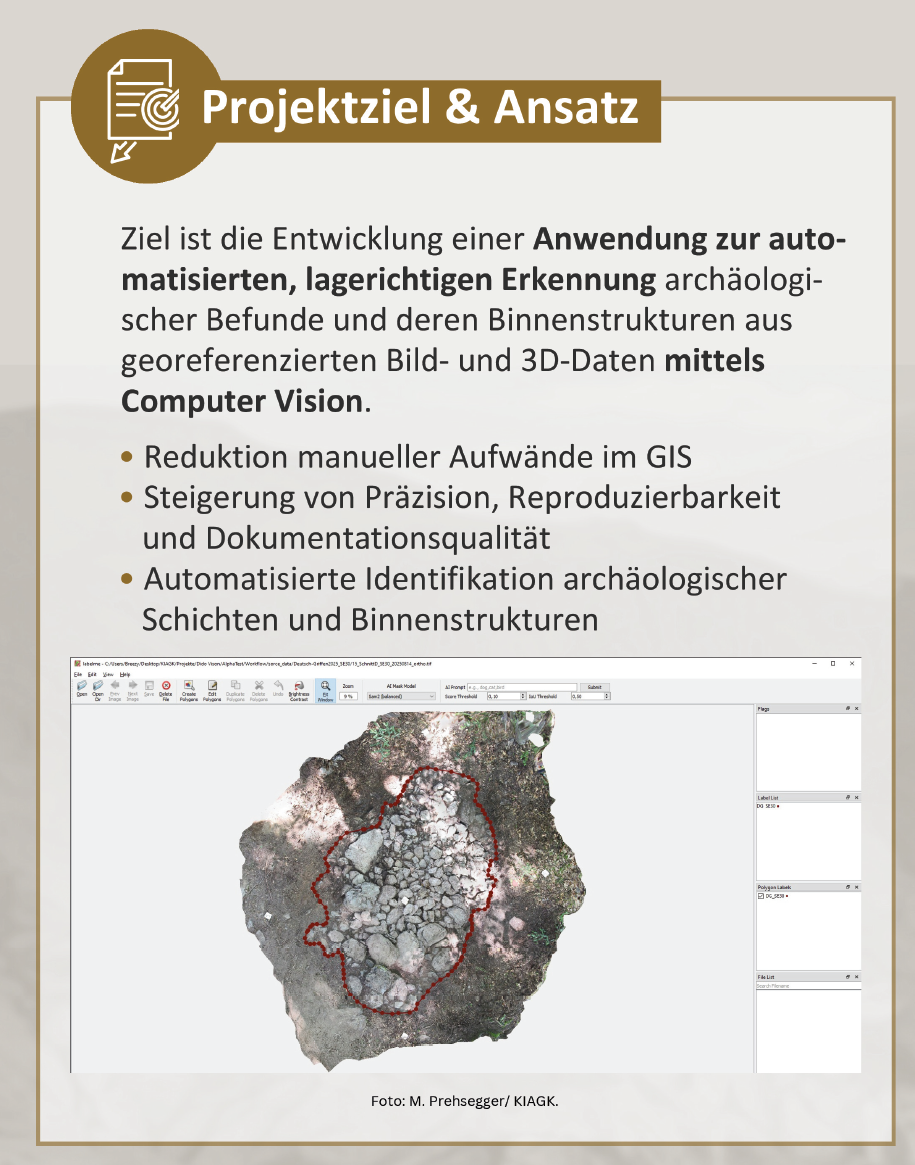Open the File menu
This screenshot has width=915, height=1165.
pos(78,675)
